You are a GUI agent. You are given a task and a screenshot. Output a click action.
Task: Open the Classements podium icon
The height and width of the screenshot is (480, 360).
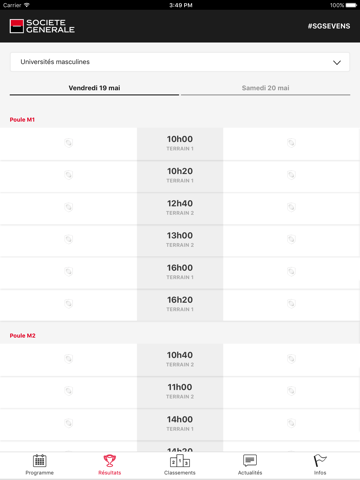tap(180, 461)
